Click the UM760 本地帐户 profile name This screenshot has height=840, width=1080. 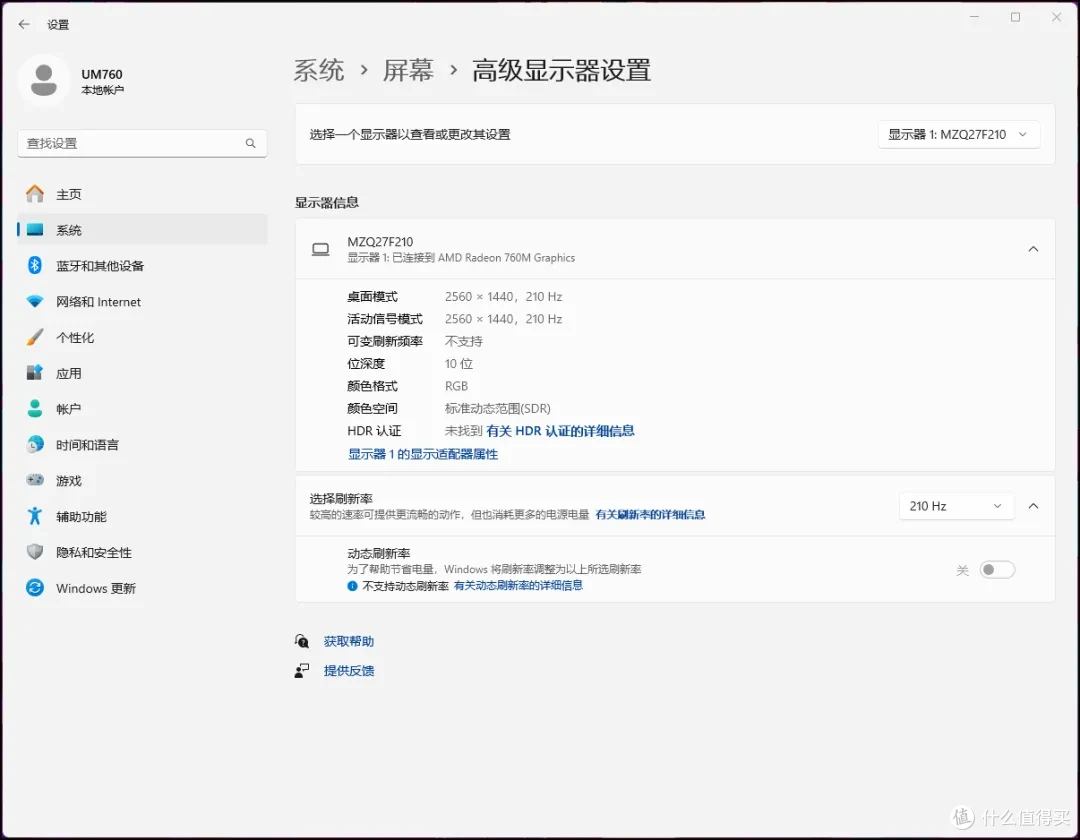coord(103,81)
